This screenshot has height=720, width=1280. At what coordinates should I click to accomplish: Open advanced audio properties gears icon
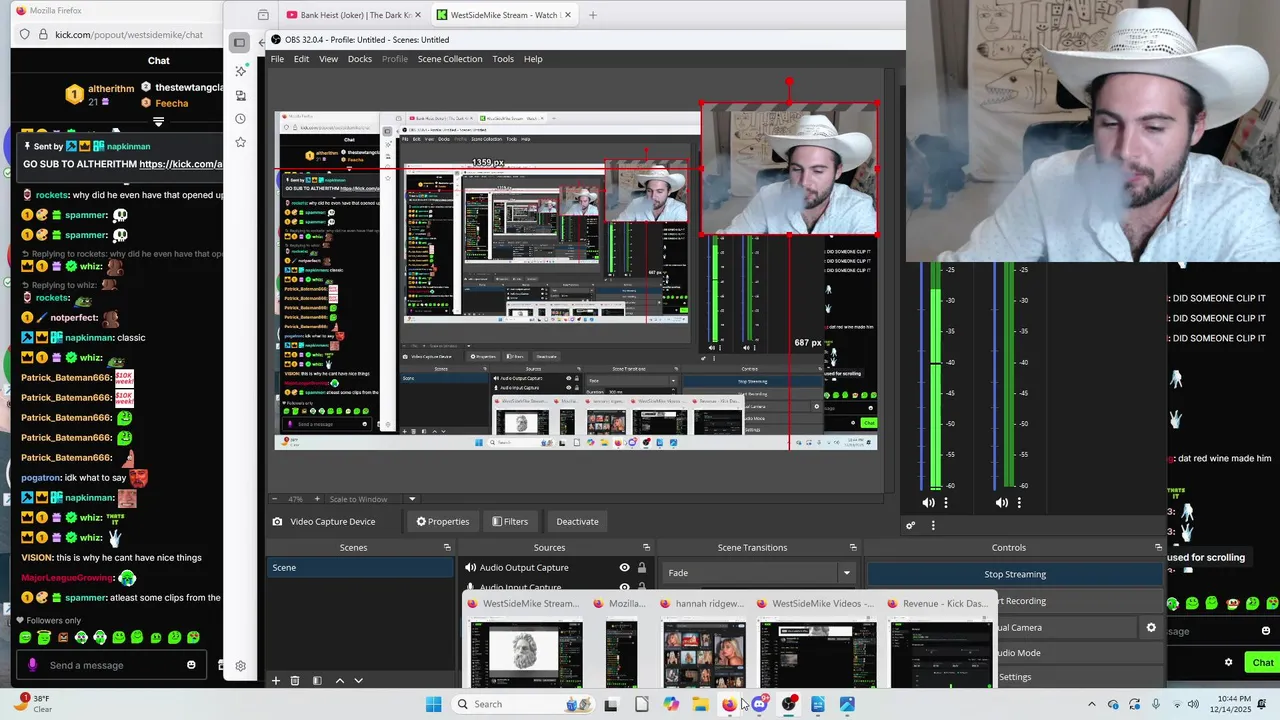click(x=911, y=525)
